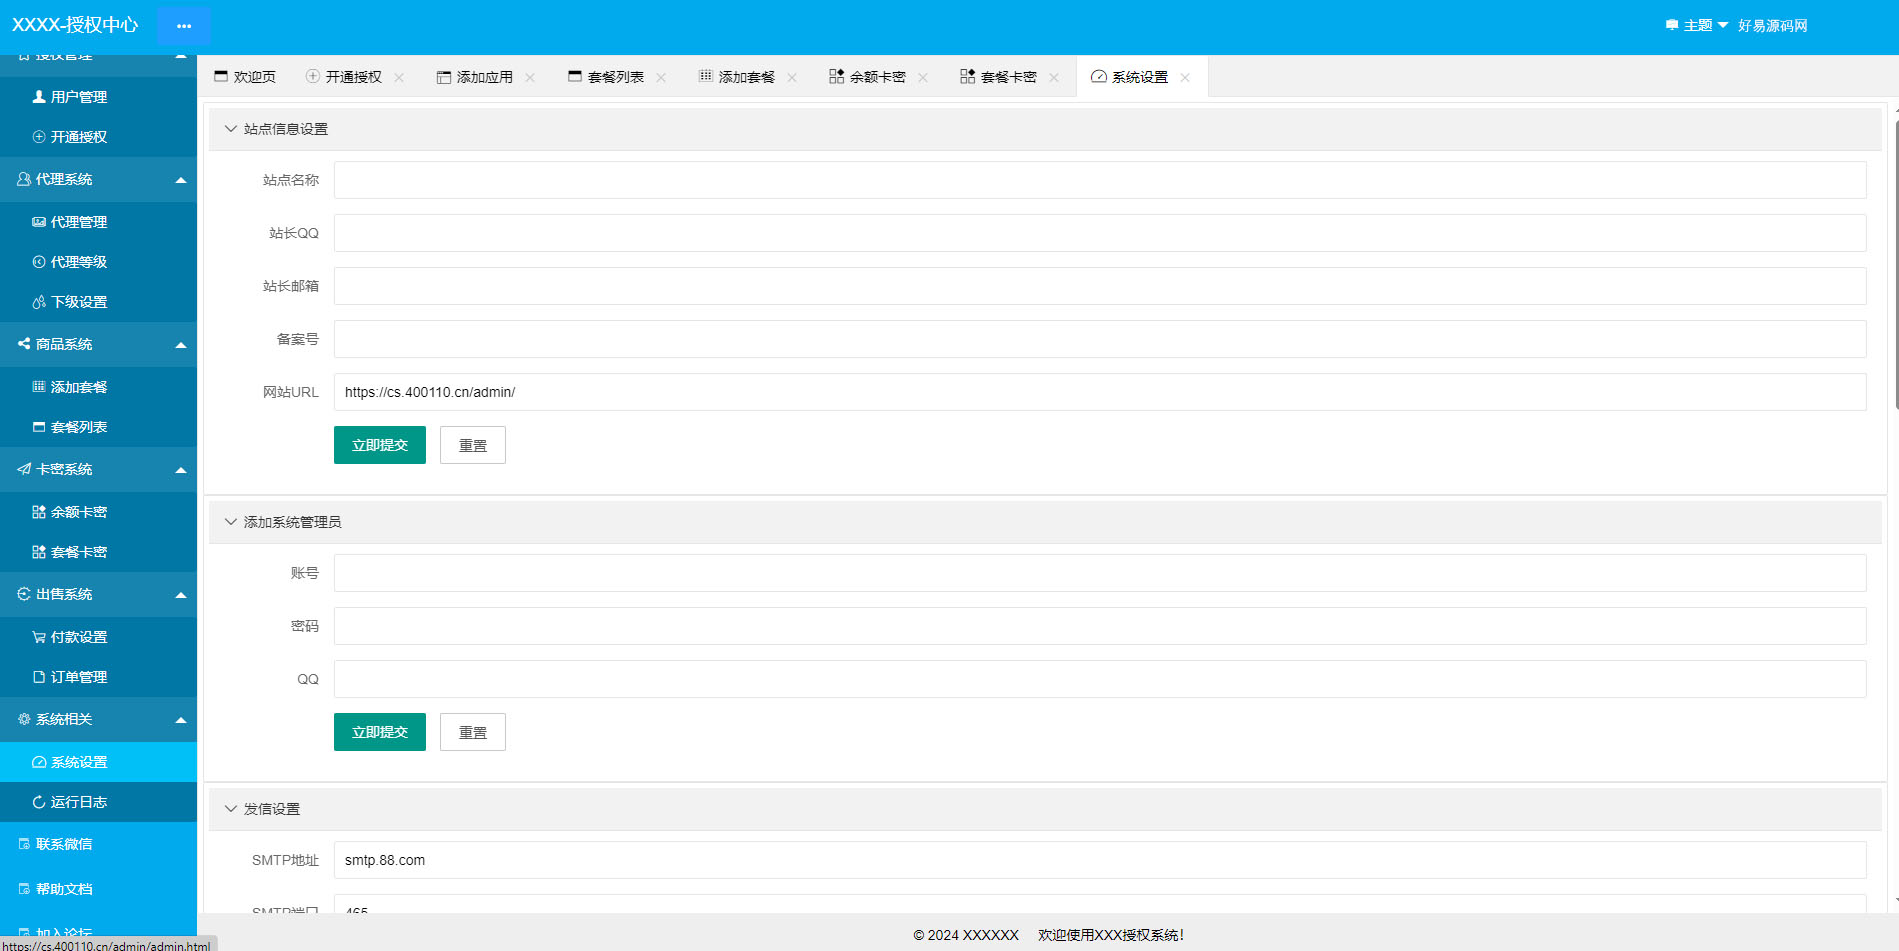Screen dimensions: 1899x951
Task: Open the contact WeChat sidebar link
Action: [x=64, y=844]
